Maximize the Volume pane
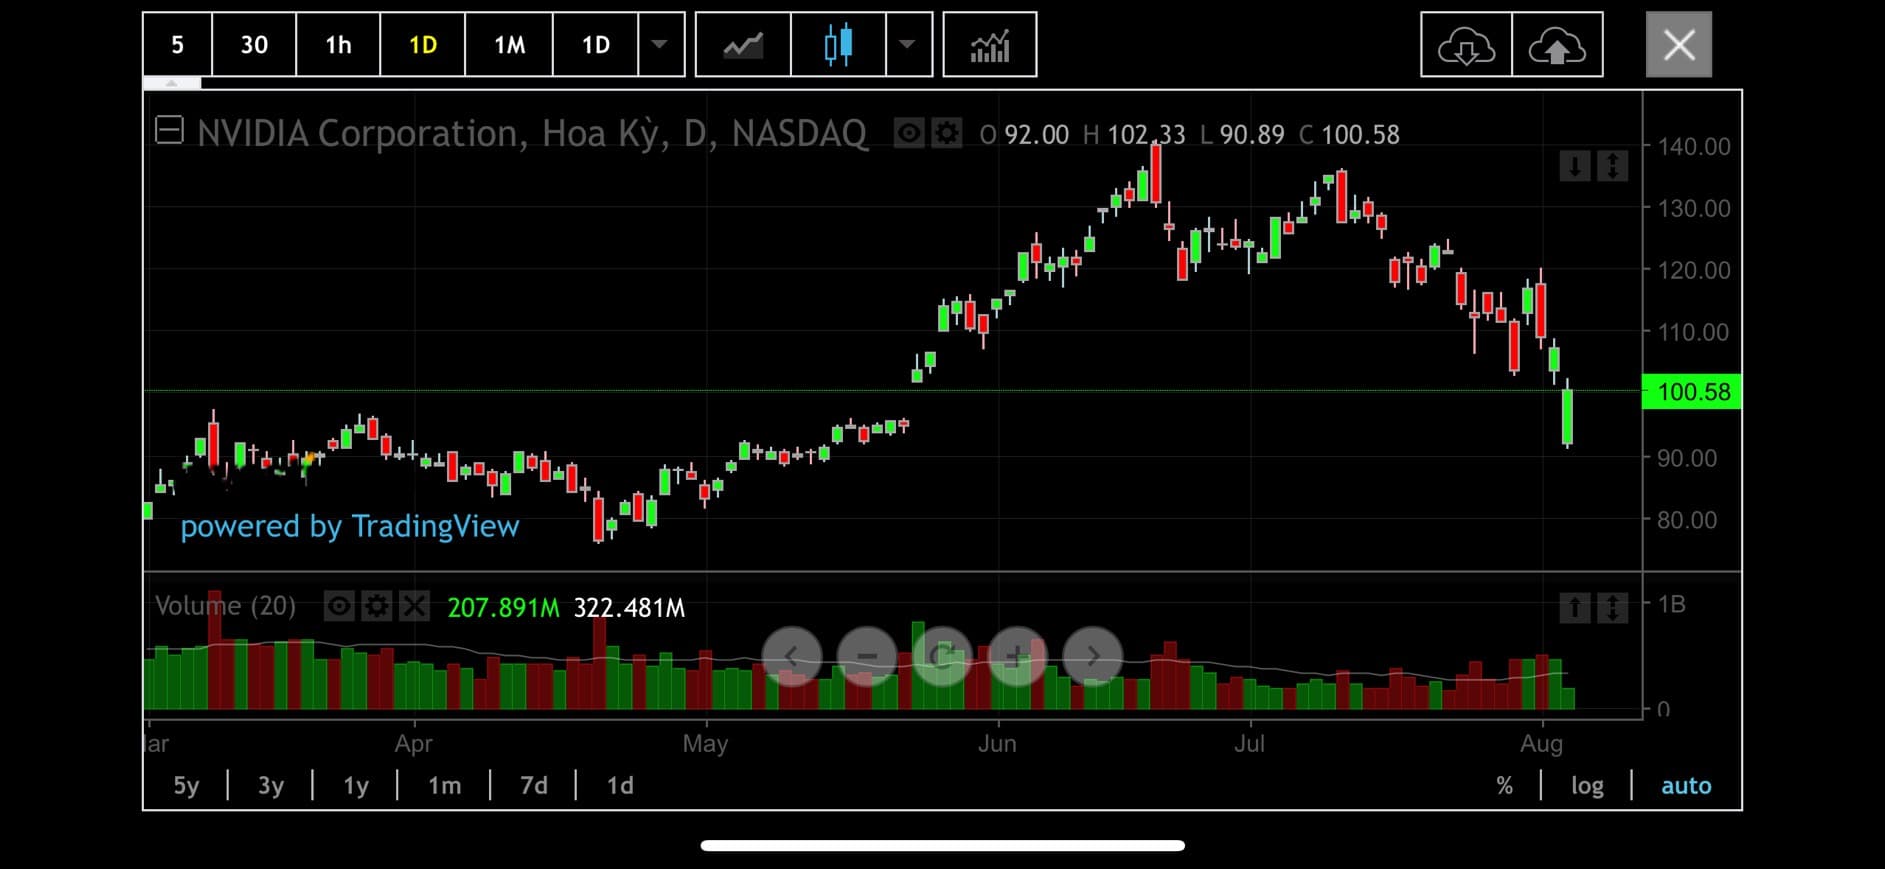 pyautogui.click(x=1612, y=607)
